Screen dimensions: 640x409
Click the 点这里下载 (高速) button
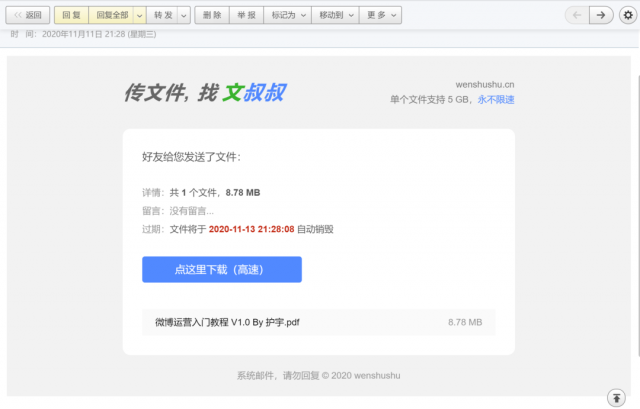click(222, 269)
